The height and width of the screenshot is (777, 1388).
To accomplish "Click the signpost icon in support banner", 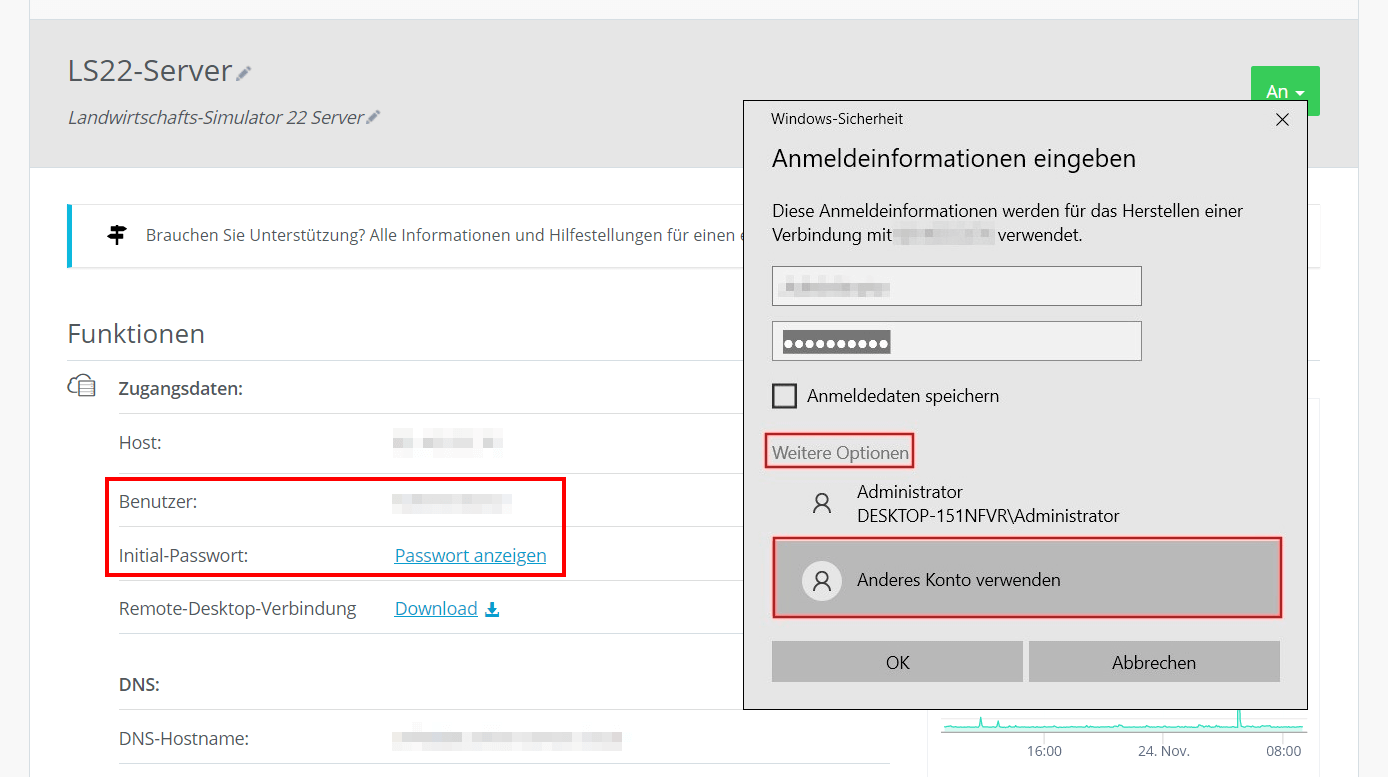I will tap(117, 235).
